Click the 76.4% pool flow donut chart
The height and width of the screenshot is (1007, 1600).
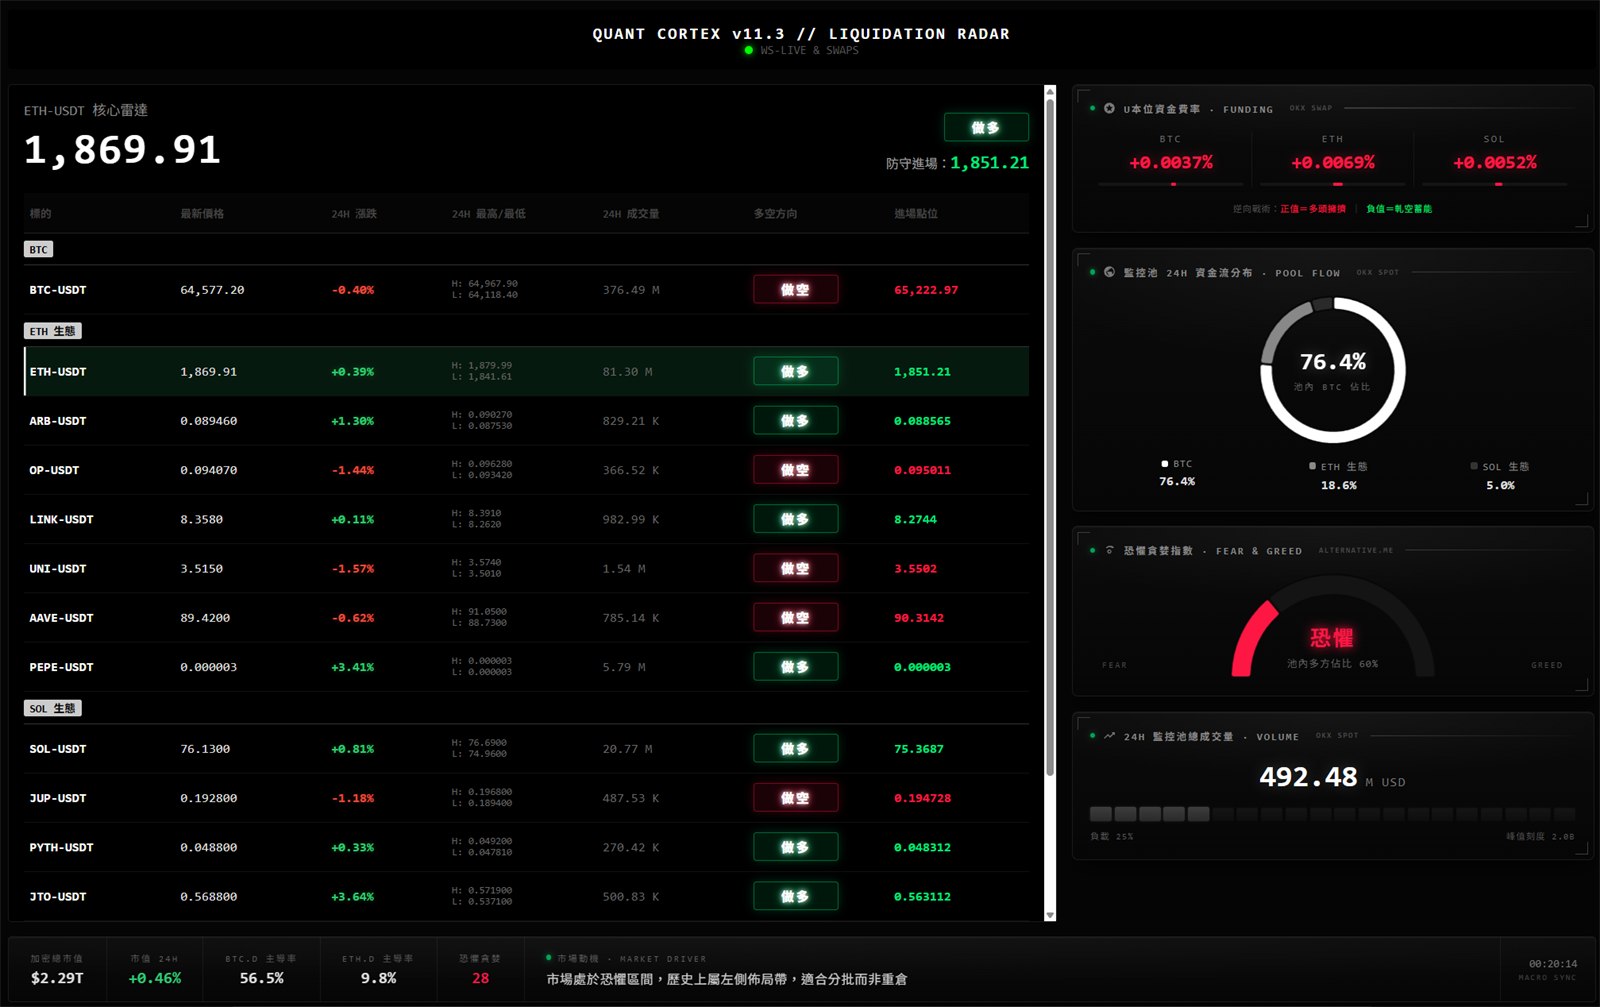coord(1333,370)
